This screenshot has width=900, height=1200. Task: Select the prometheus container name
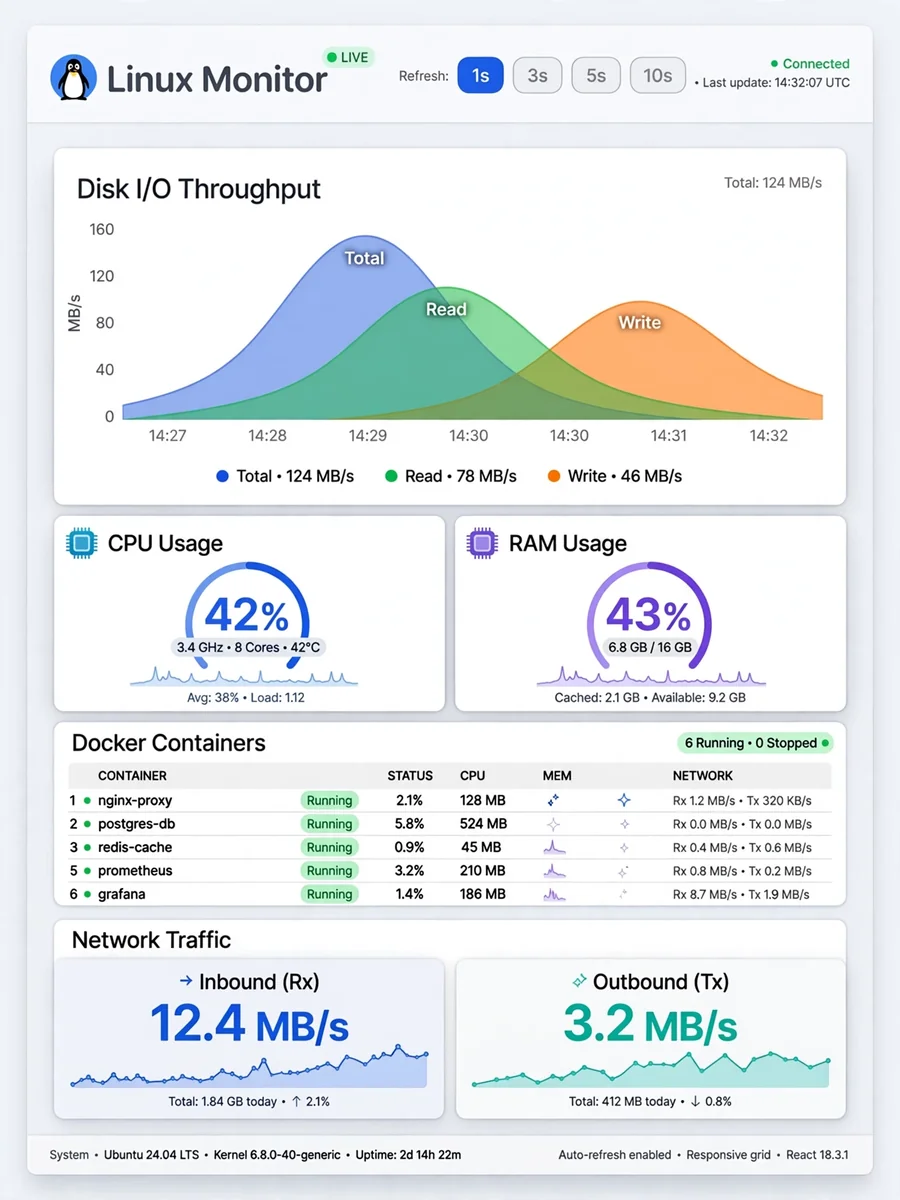pos(135,870)
